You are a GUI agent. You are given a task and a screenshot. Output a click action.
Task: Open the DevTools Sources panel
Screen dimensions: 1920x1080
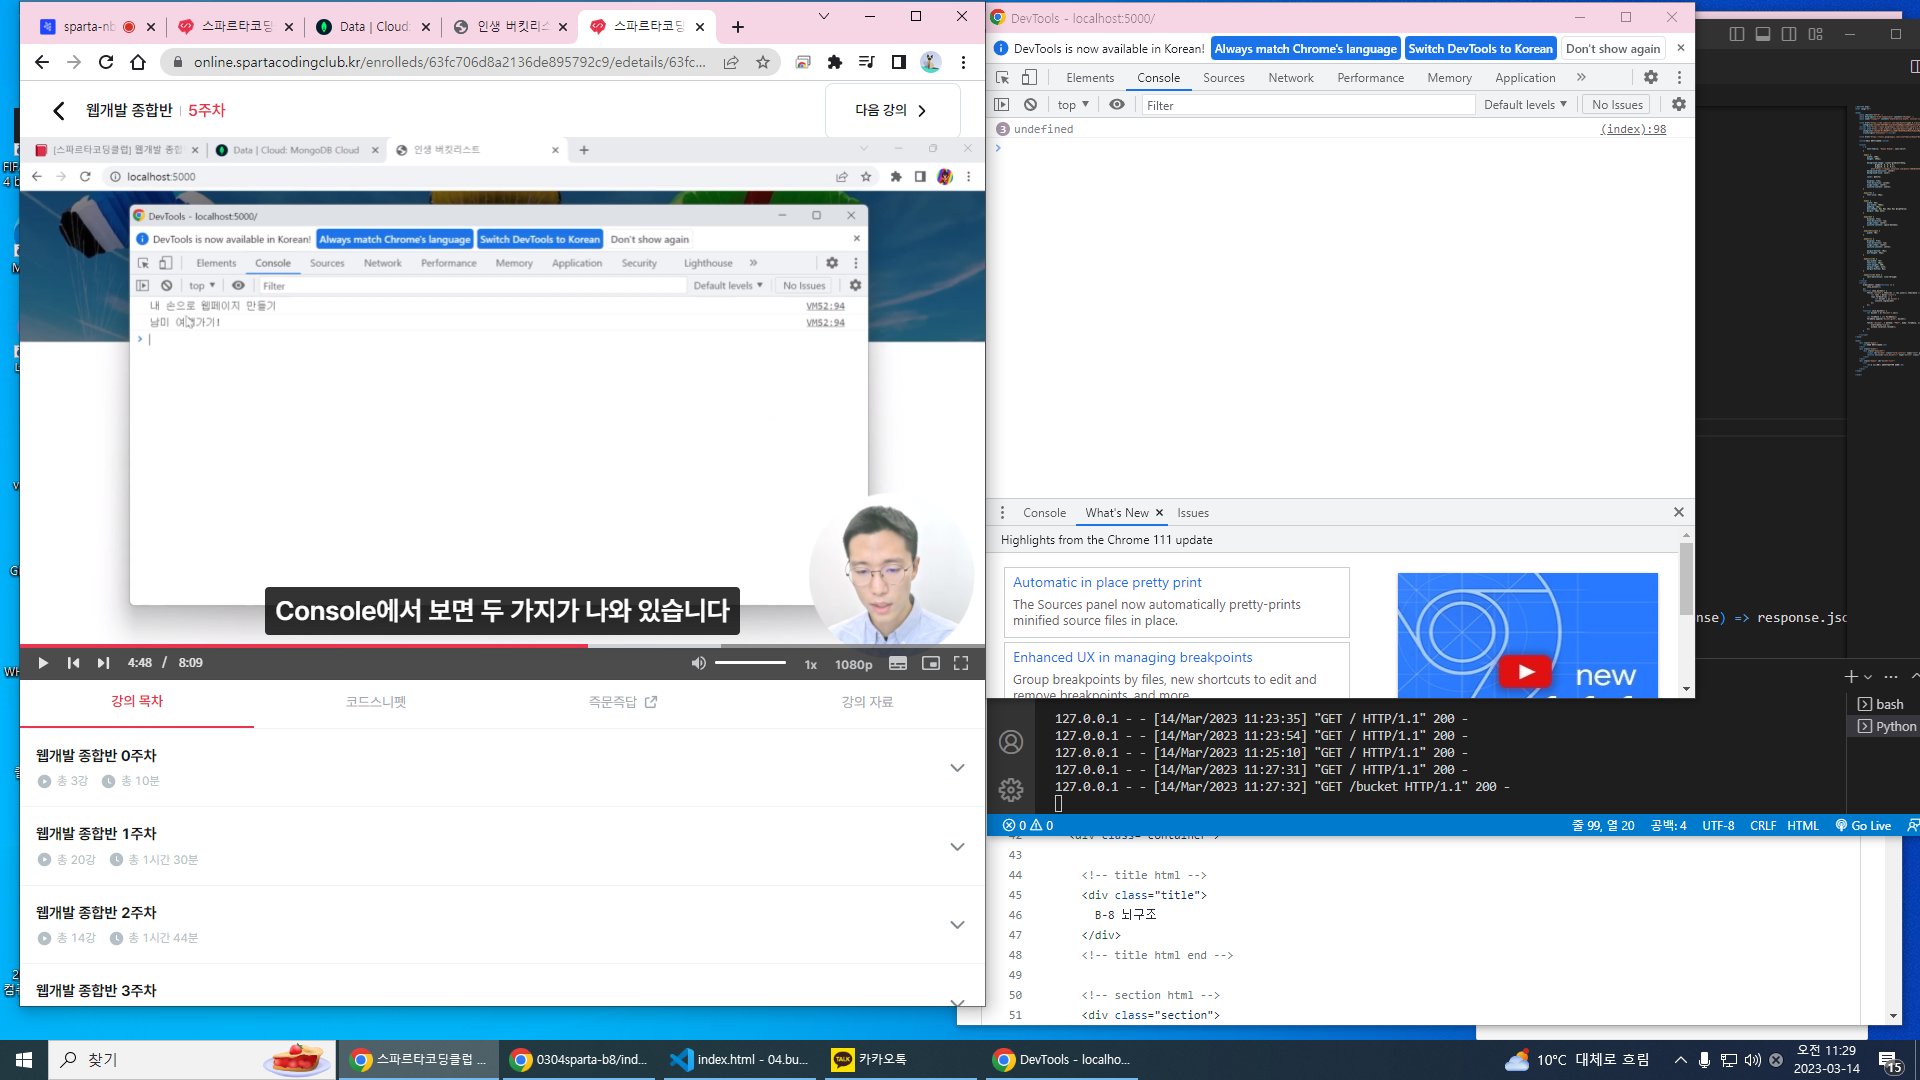(x=1224, y=77)
